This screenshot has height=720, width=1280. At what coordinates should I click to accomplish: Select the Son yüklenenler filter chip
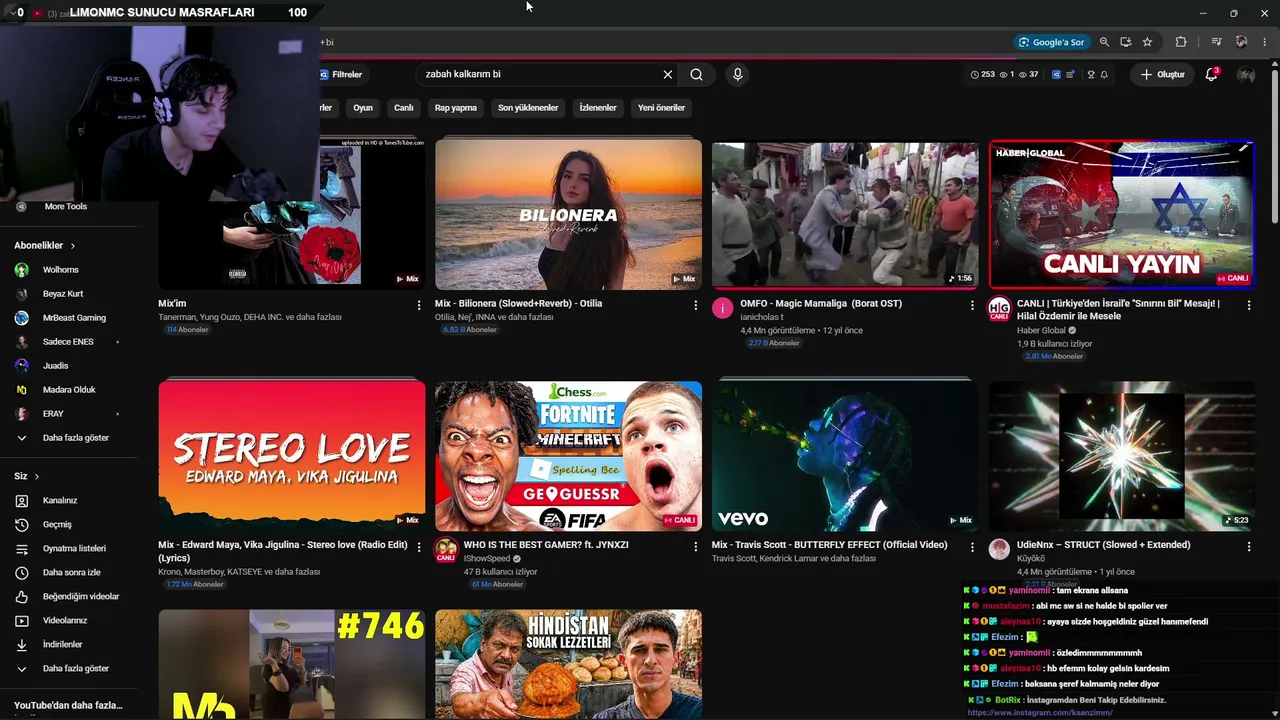click(x=528, y=108)
